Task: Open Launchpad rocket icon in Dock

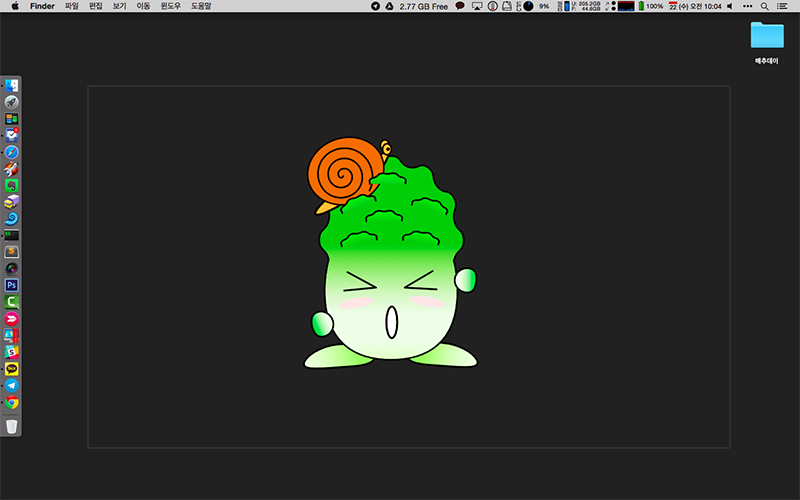Action: point(11,102)
